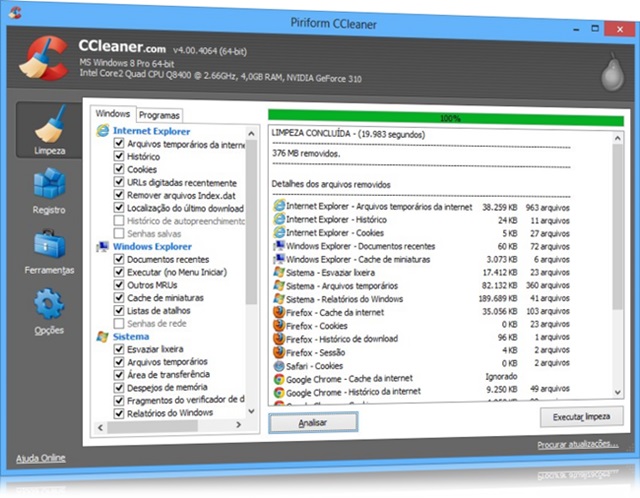The width and height of the screenshot is (640, 498).
Task: Click the title bar CCleaner app icon
Action: (x=15, y=13)
